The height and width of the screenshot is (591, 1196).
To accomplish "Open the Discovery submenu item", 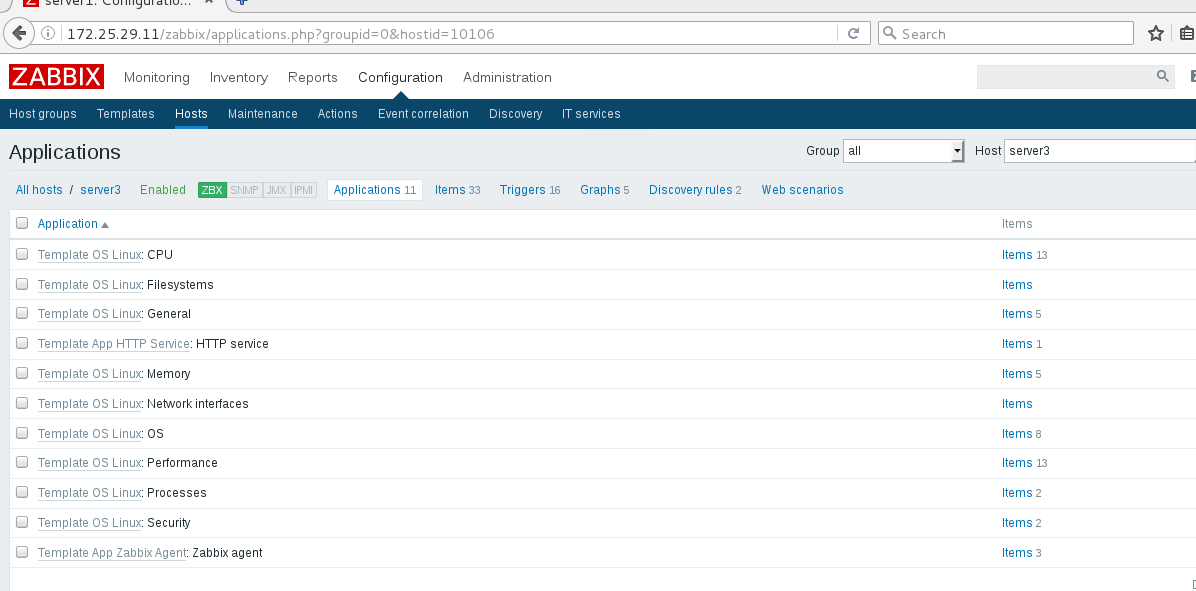I will tap(516, 114).
